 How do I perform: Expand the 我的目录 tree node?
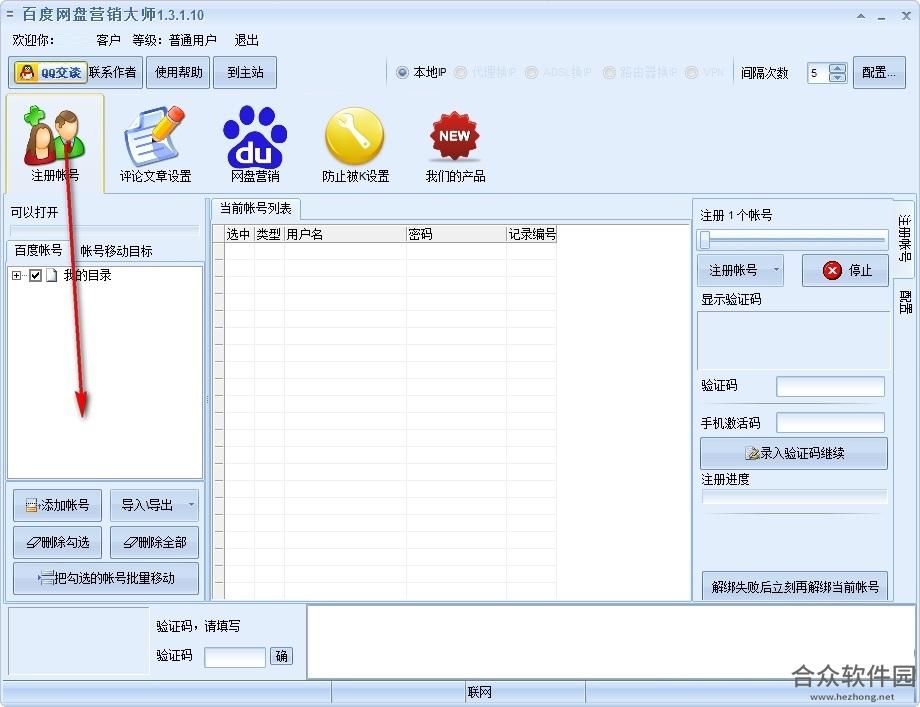[x=16, y=275]
